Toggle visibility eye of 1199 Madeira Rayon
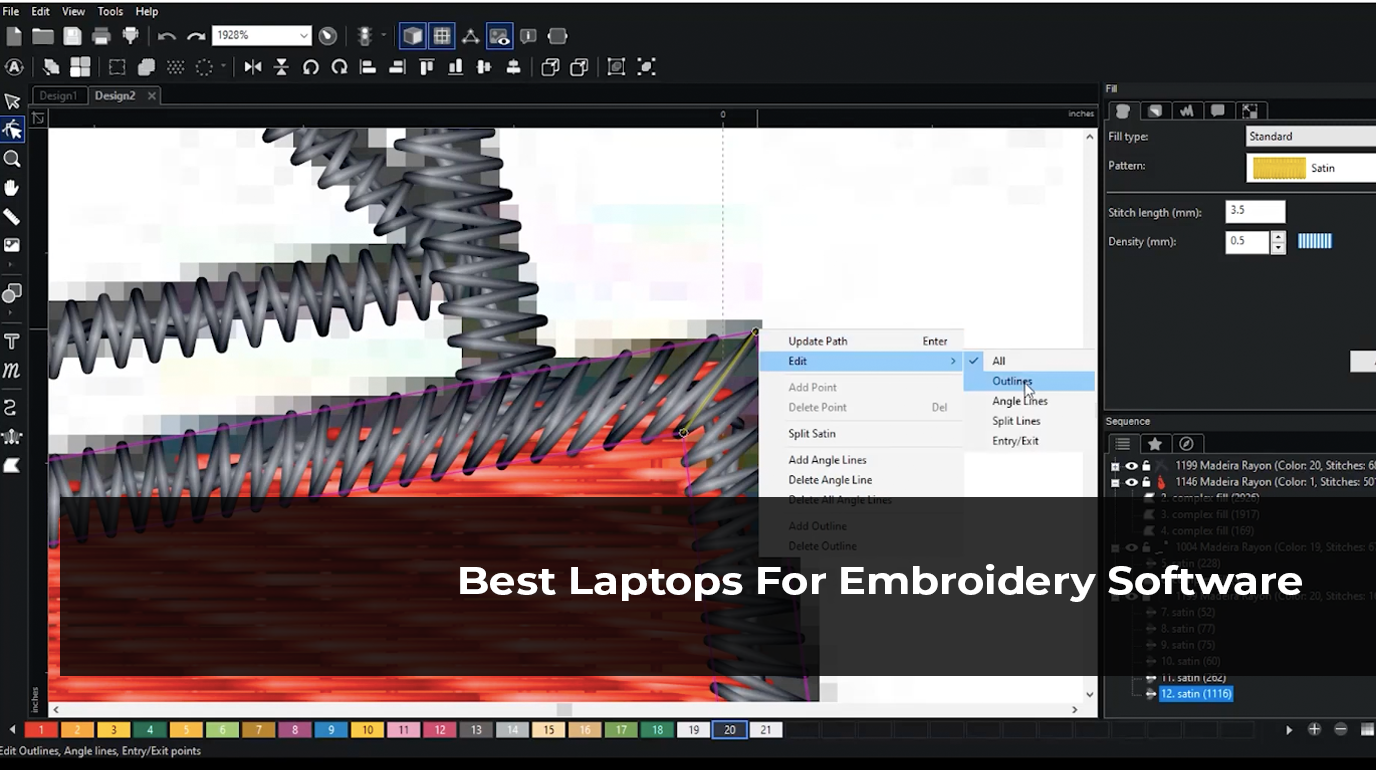The height and width of the screenshot is (770, 1376). [1132, 466]
